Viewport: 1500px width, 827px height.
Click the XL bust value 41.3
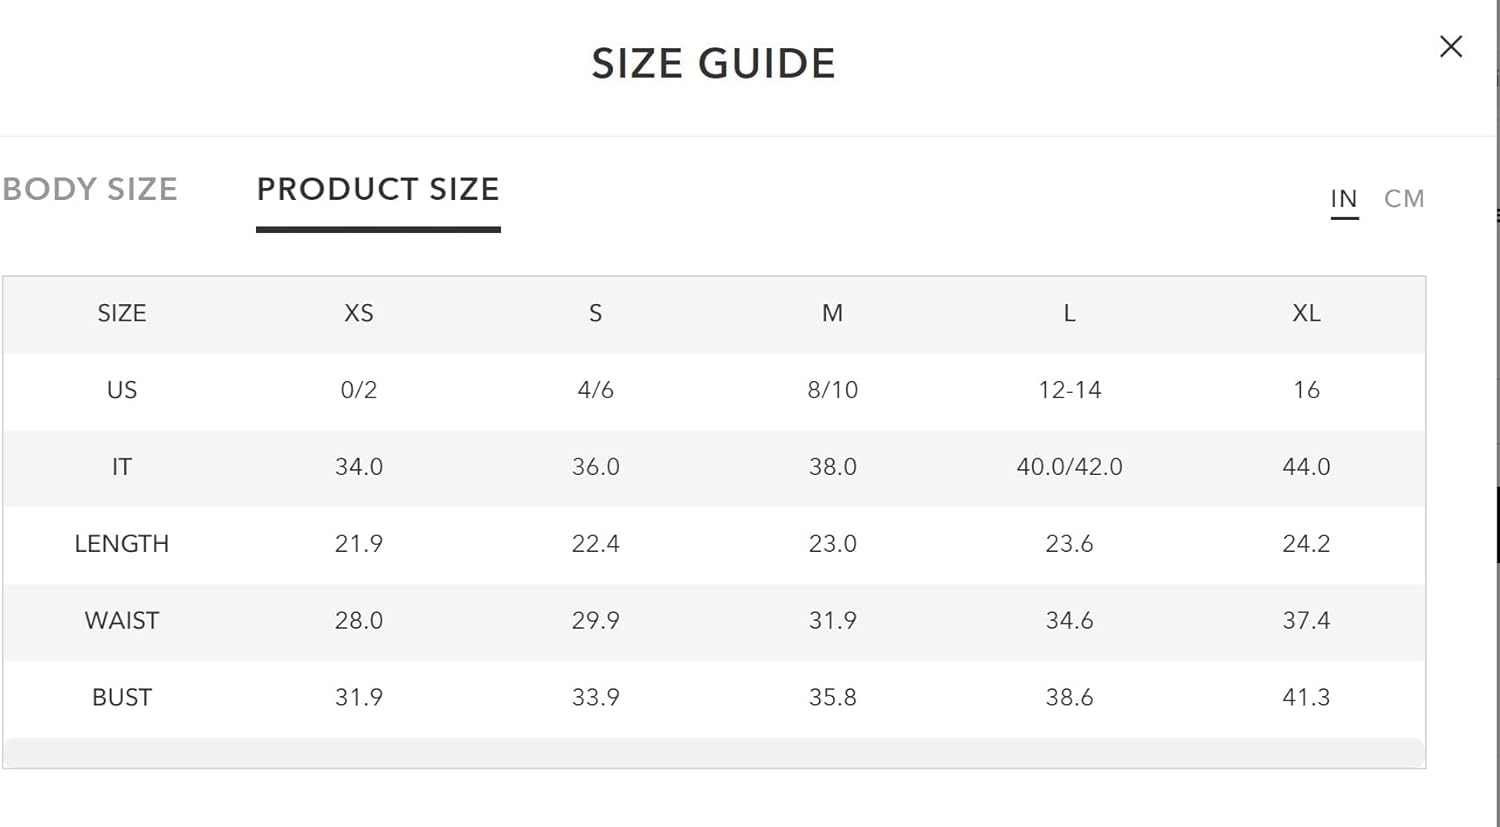click(x=1306, y=697)
